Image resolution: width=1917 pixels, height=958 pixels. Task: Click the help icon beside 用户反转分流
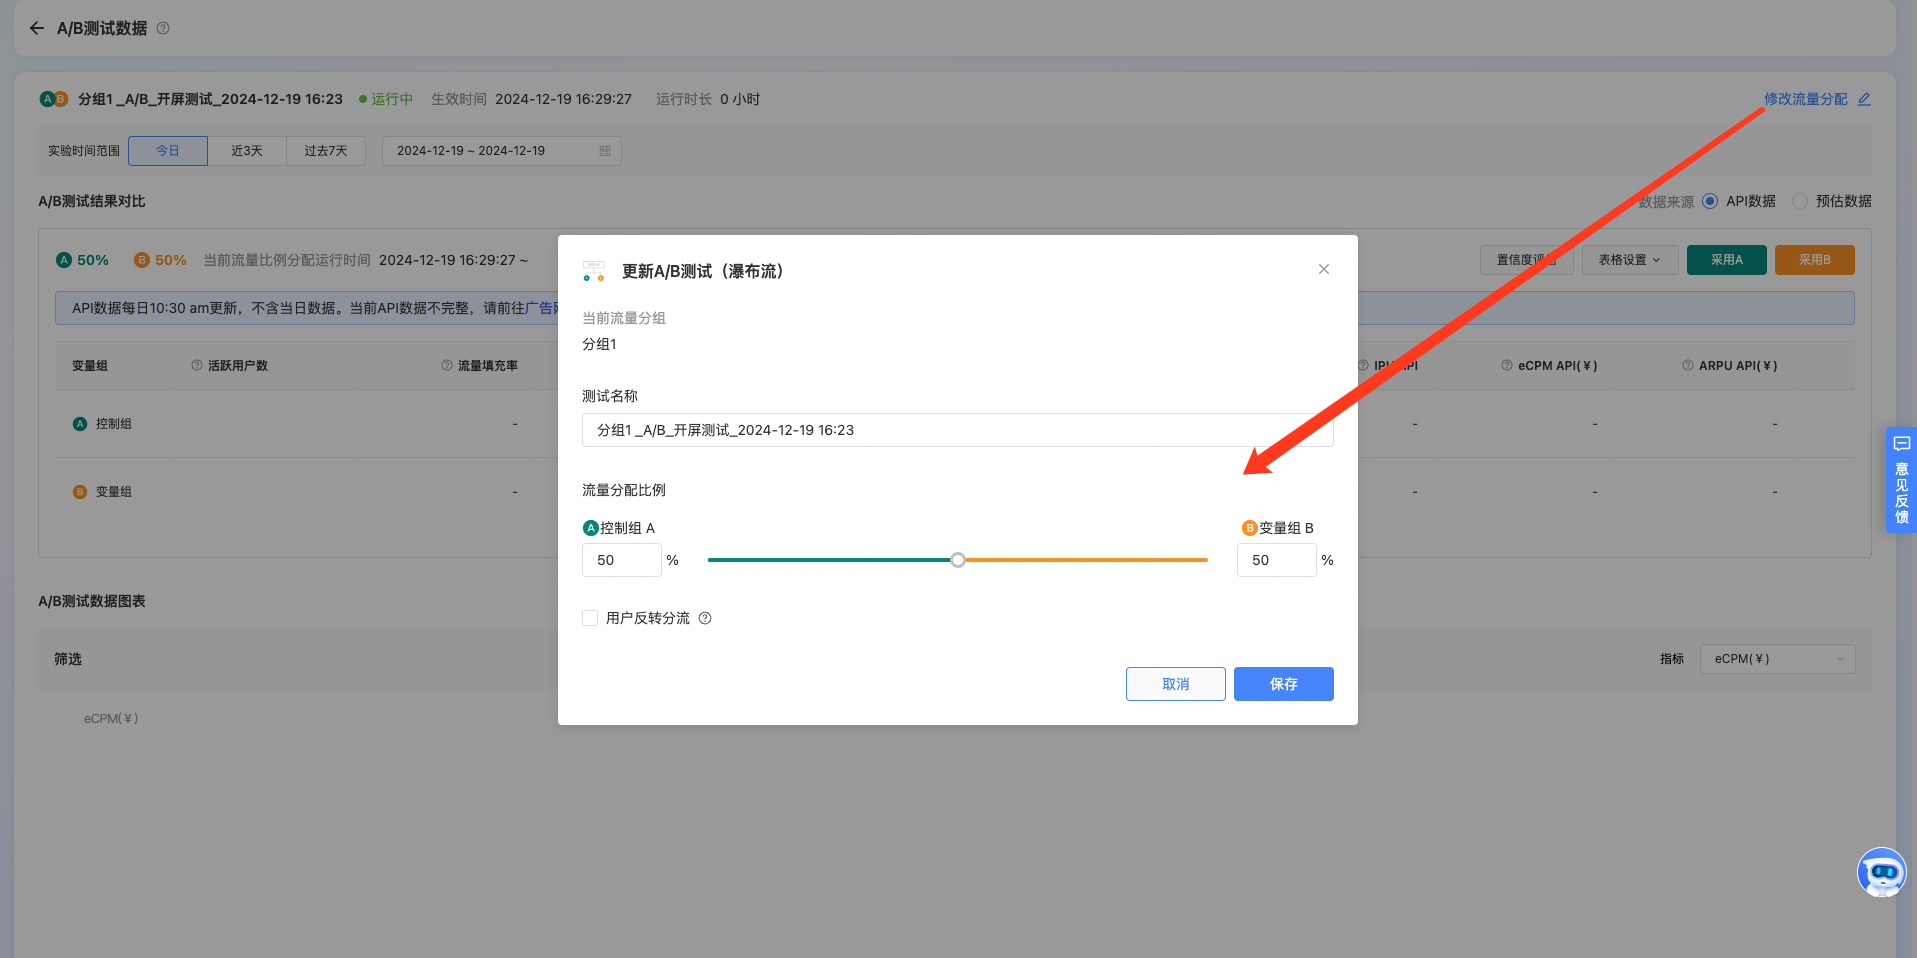pyautogui.click(x=705, y=618)
